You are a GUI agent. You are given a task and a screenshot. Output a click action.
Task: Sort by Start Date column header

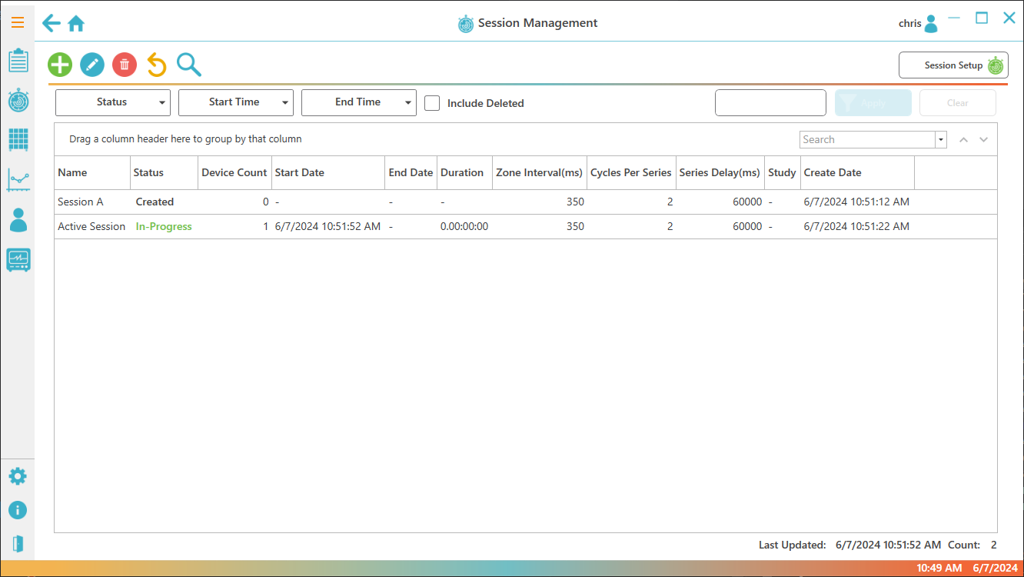point(328,172)
